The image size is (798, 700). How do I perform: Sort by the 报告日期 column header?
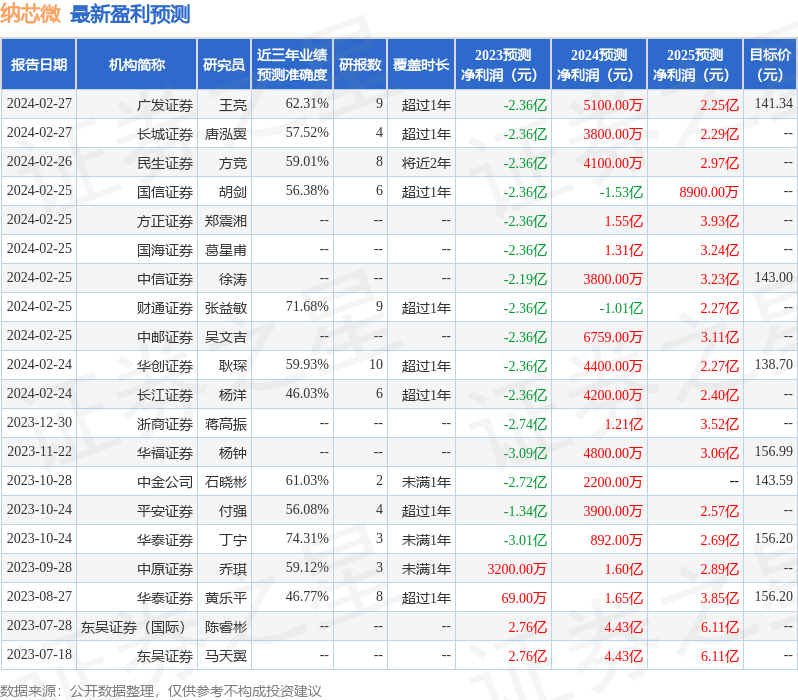point(39,64)
